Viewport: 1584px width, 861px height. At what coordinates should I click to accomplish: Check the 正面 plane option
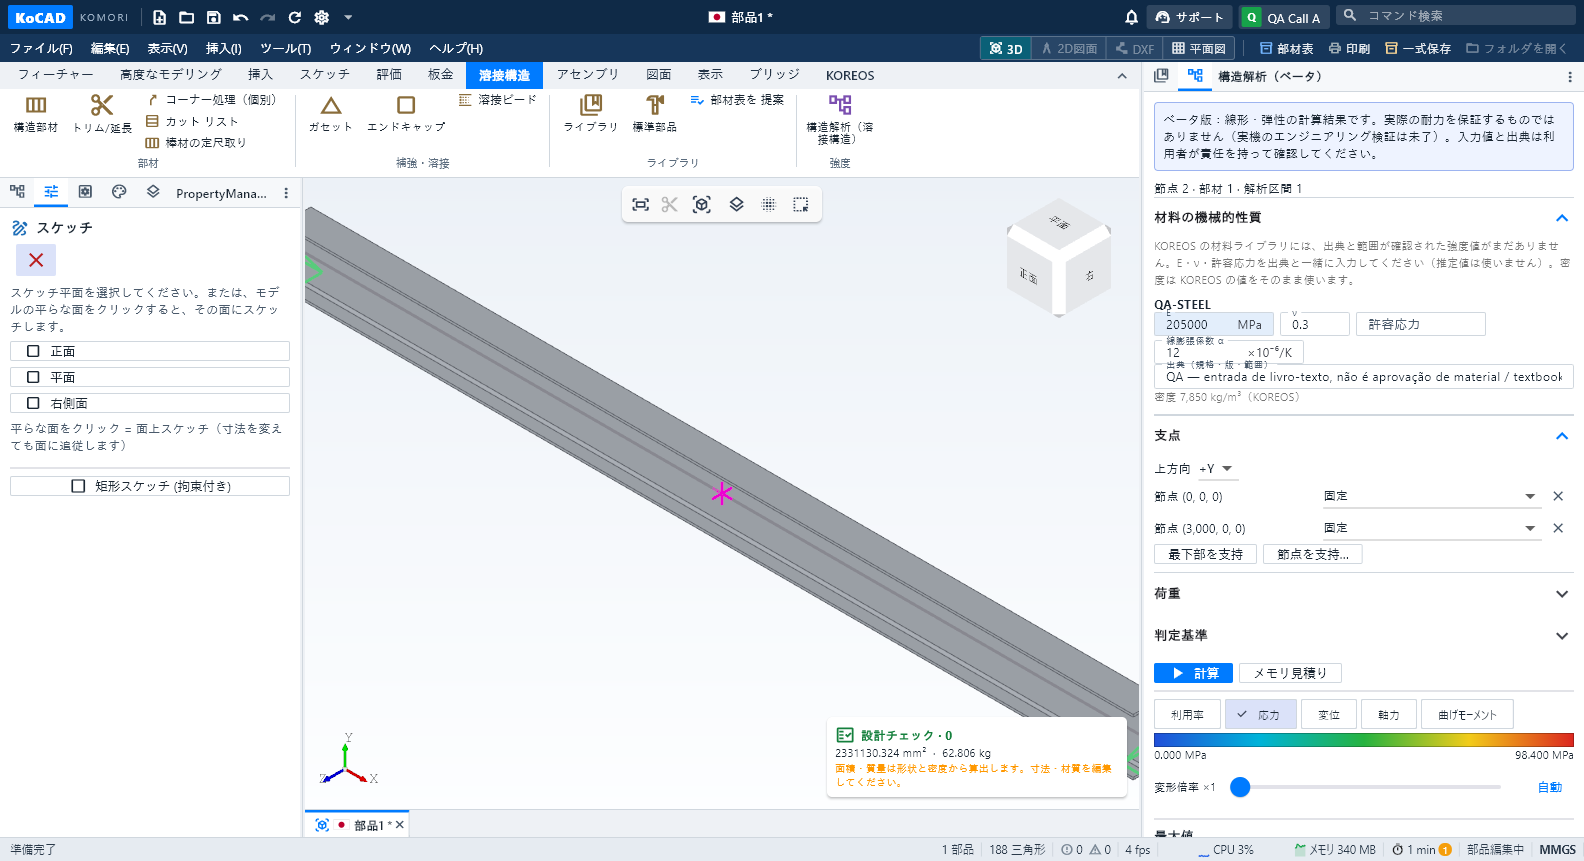click(x=150, y=351)
